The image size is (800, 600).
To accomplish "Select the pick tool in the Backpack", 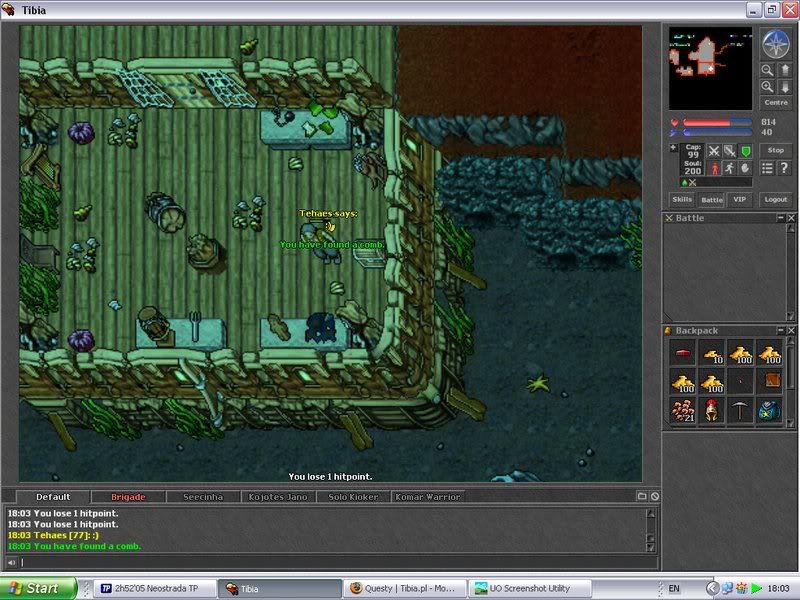I will pos(740,410).
